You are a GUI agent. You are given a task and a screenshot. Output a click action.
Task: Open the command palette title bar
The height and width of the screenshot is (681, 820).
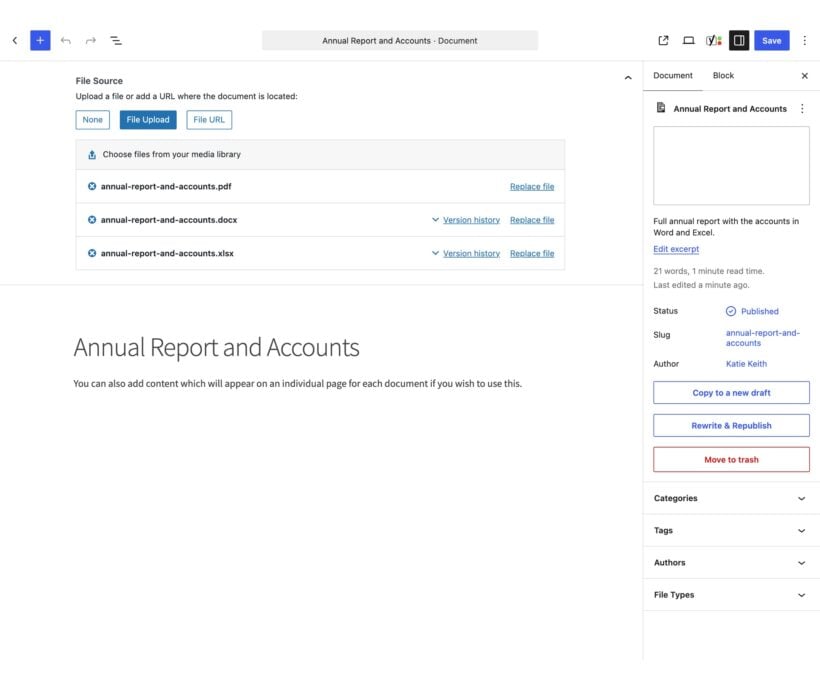[x=400, y=40]
